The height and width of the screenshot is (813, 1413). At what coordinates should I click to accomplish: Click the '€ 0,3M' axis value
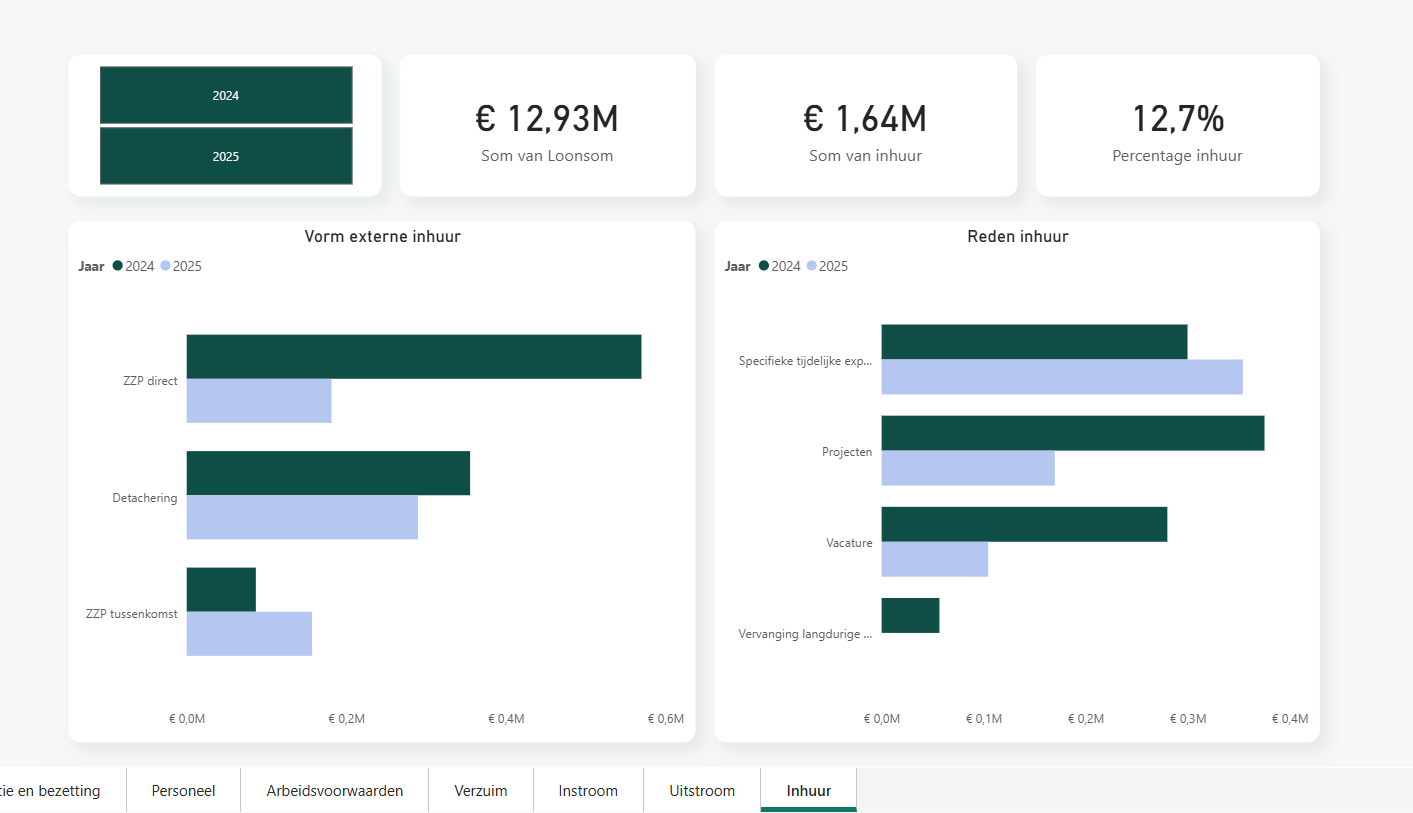click(1188, 719)
